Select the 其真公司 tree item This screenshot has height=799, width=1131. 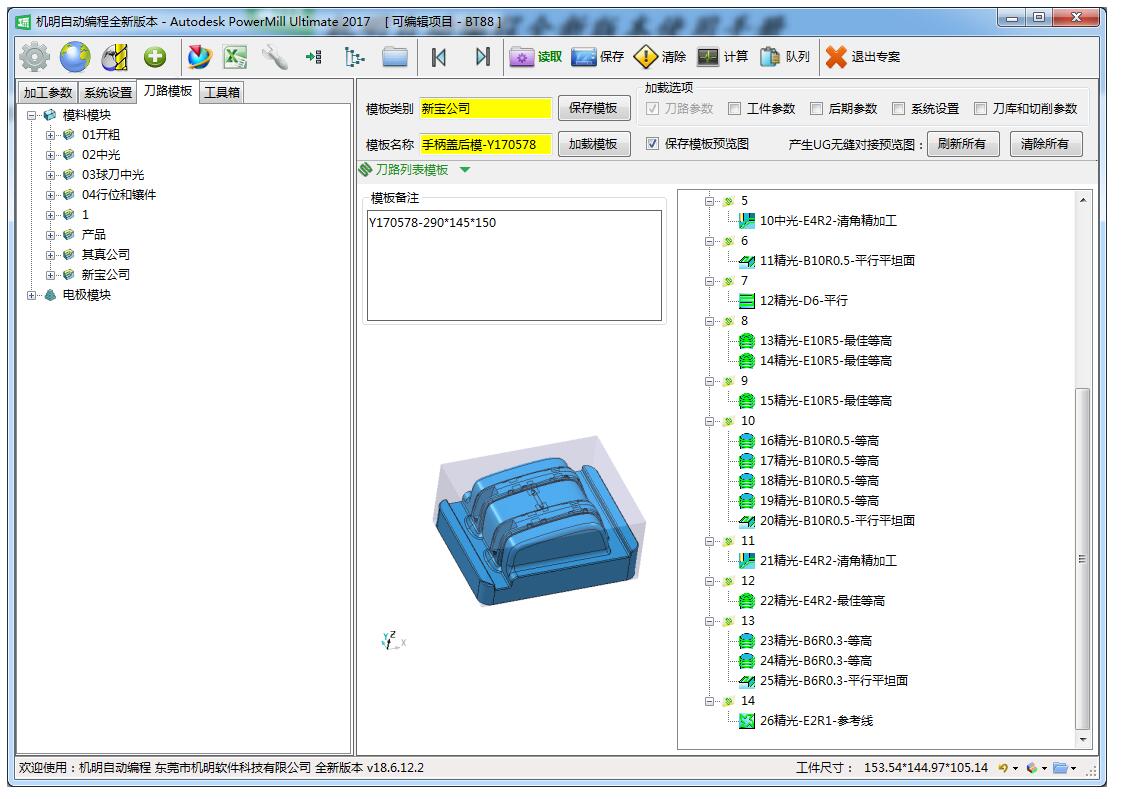pyautogui.click(x=106, y=255)
